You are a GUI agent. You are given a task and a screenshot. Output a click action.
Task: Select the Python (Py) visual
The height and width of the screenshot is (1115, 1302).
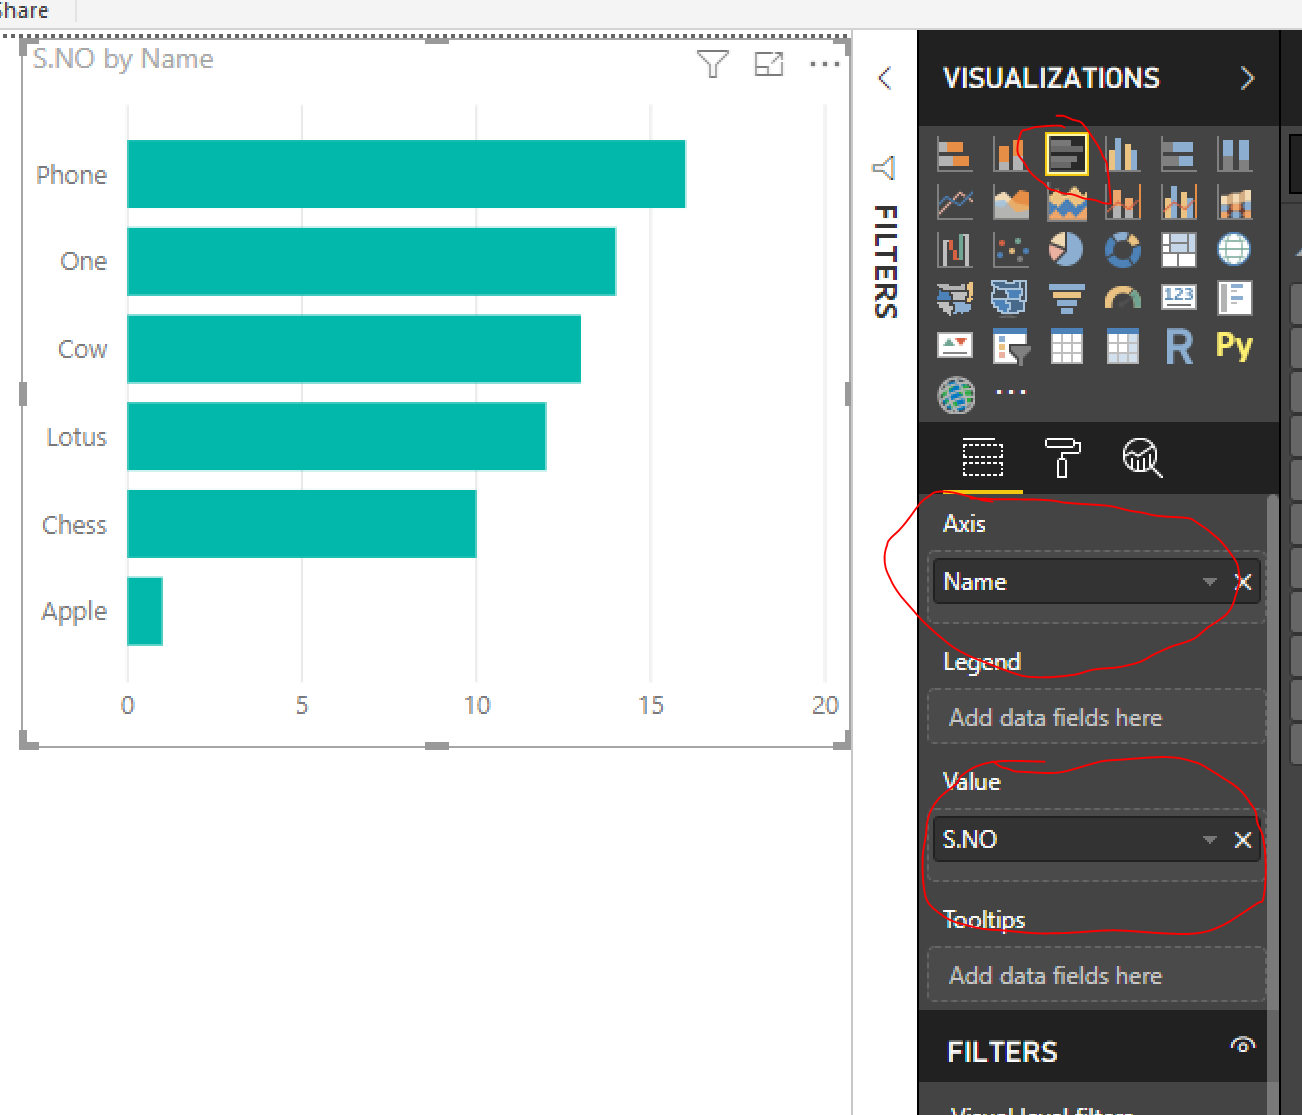(x=1234, y=346)
